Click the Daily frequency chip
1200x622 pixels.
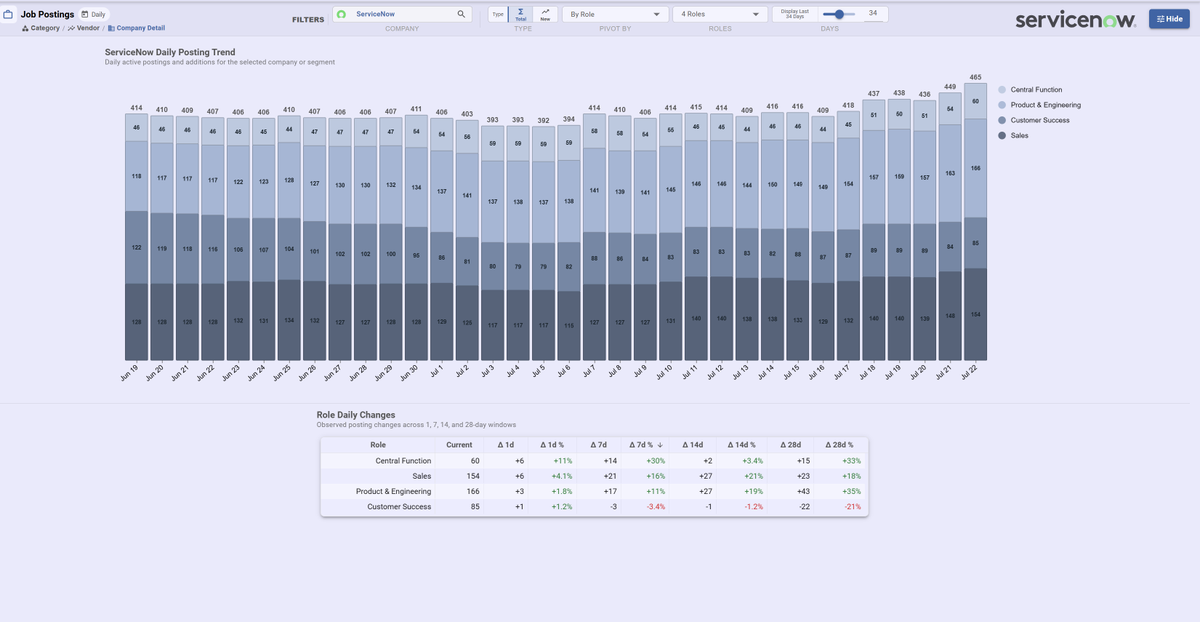point(94,15)
